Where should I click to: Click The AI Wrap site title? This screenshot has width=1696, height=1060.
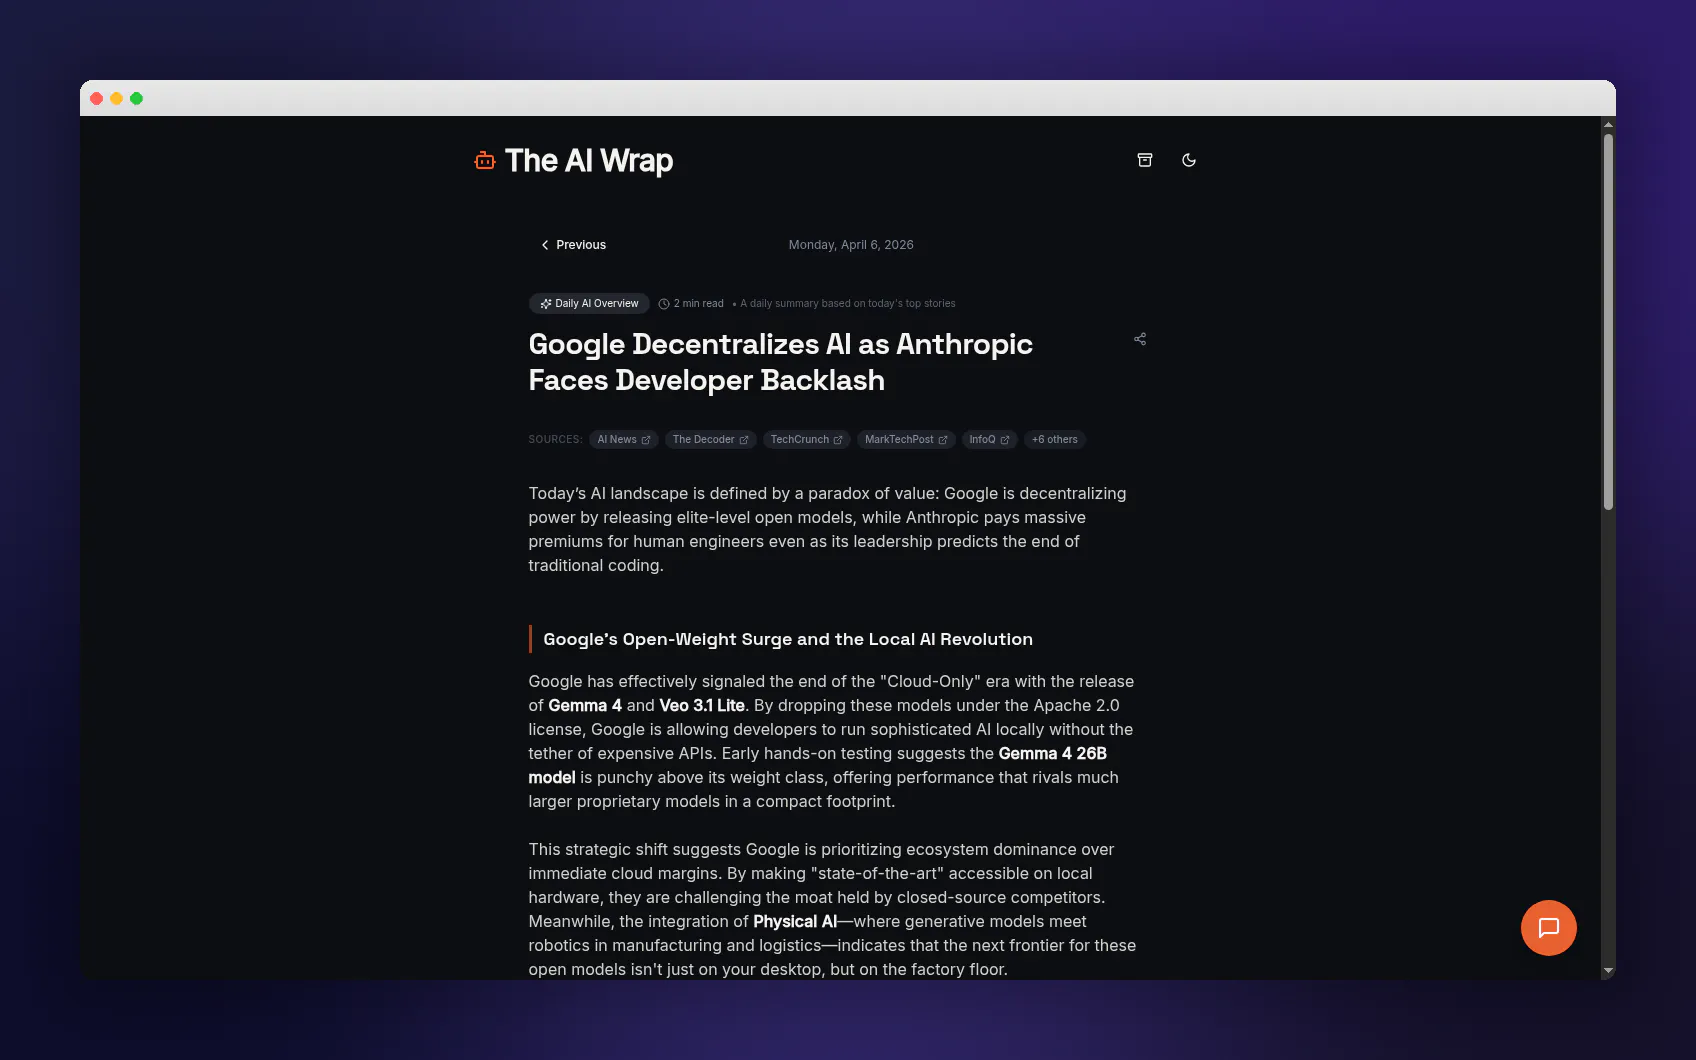589,161
